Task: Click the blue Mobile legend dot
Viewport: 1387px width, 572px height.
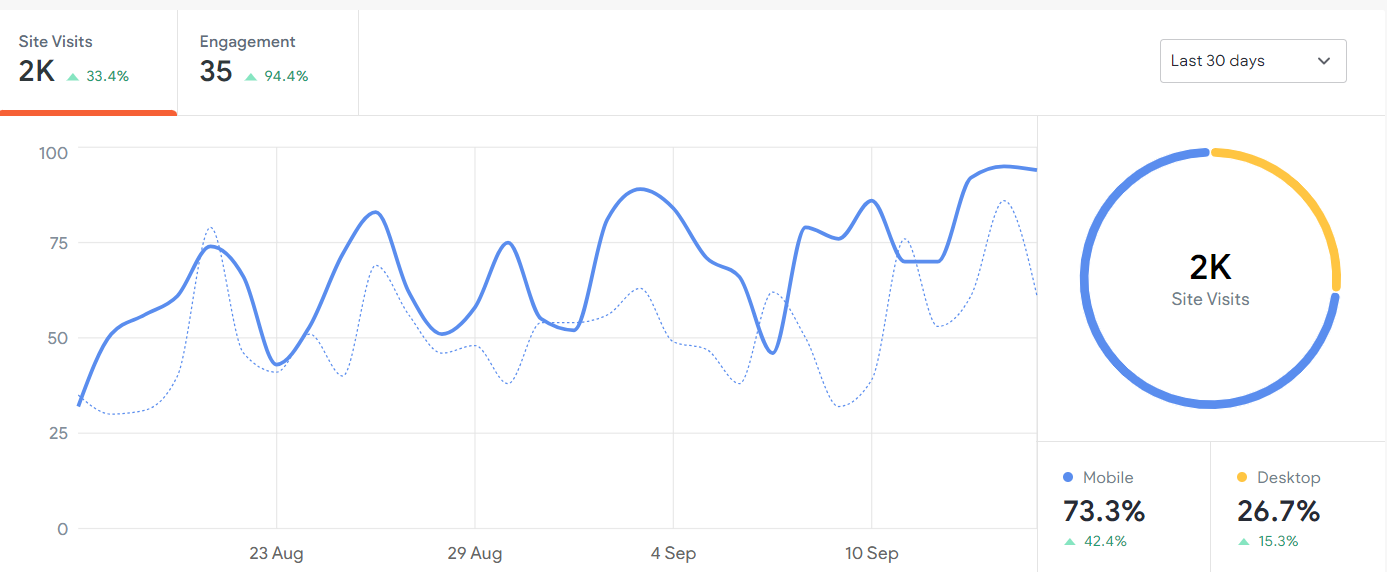Action: [x=1068, y=478]
